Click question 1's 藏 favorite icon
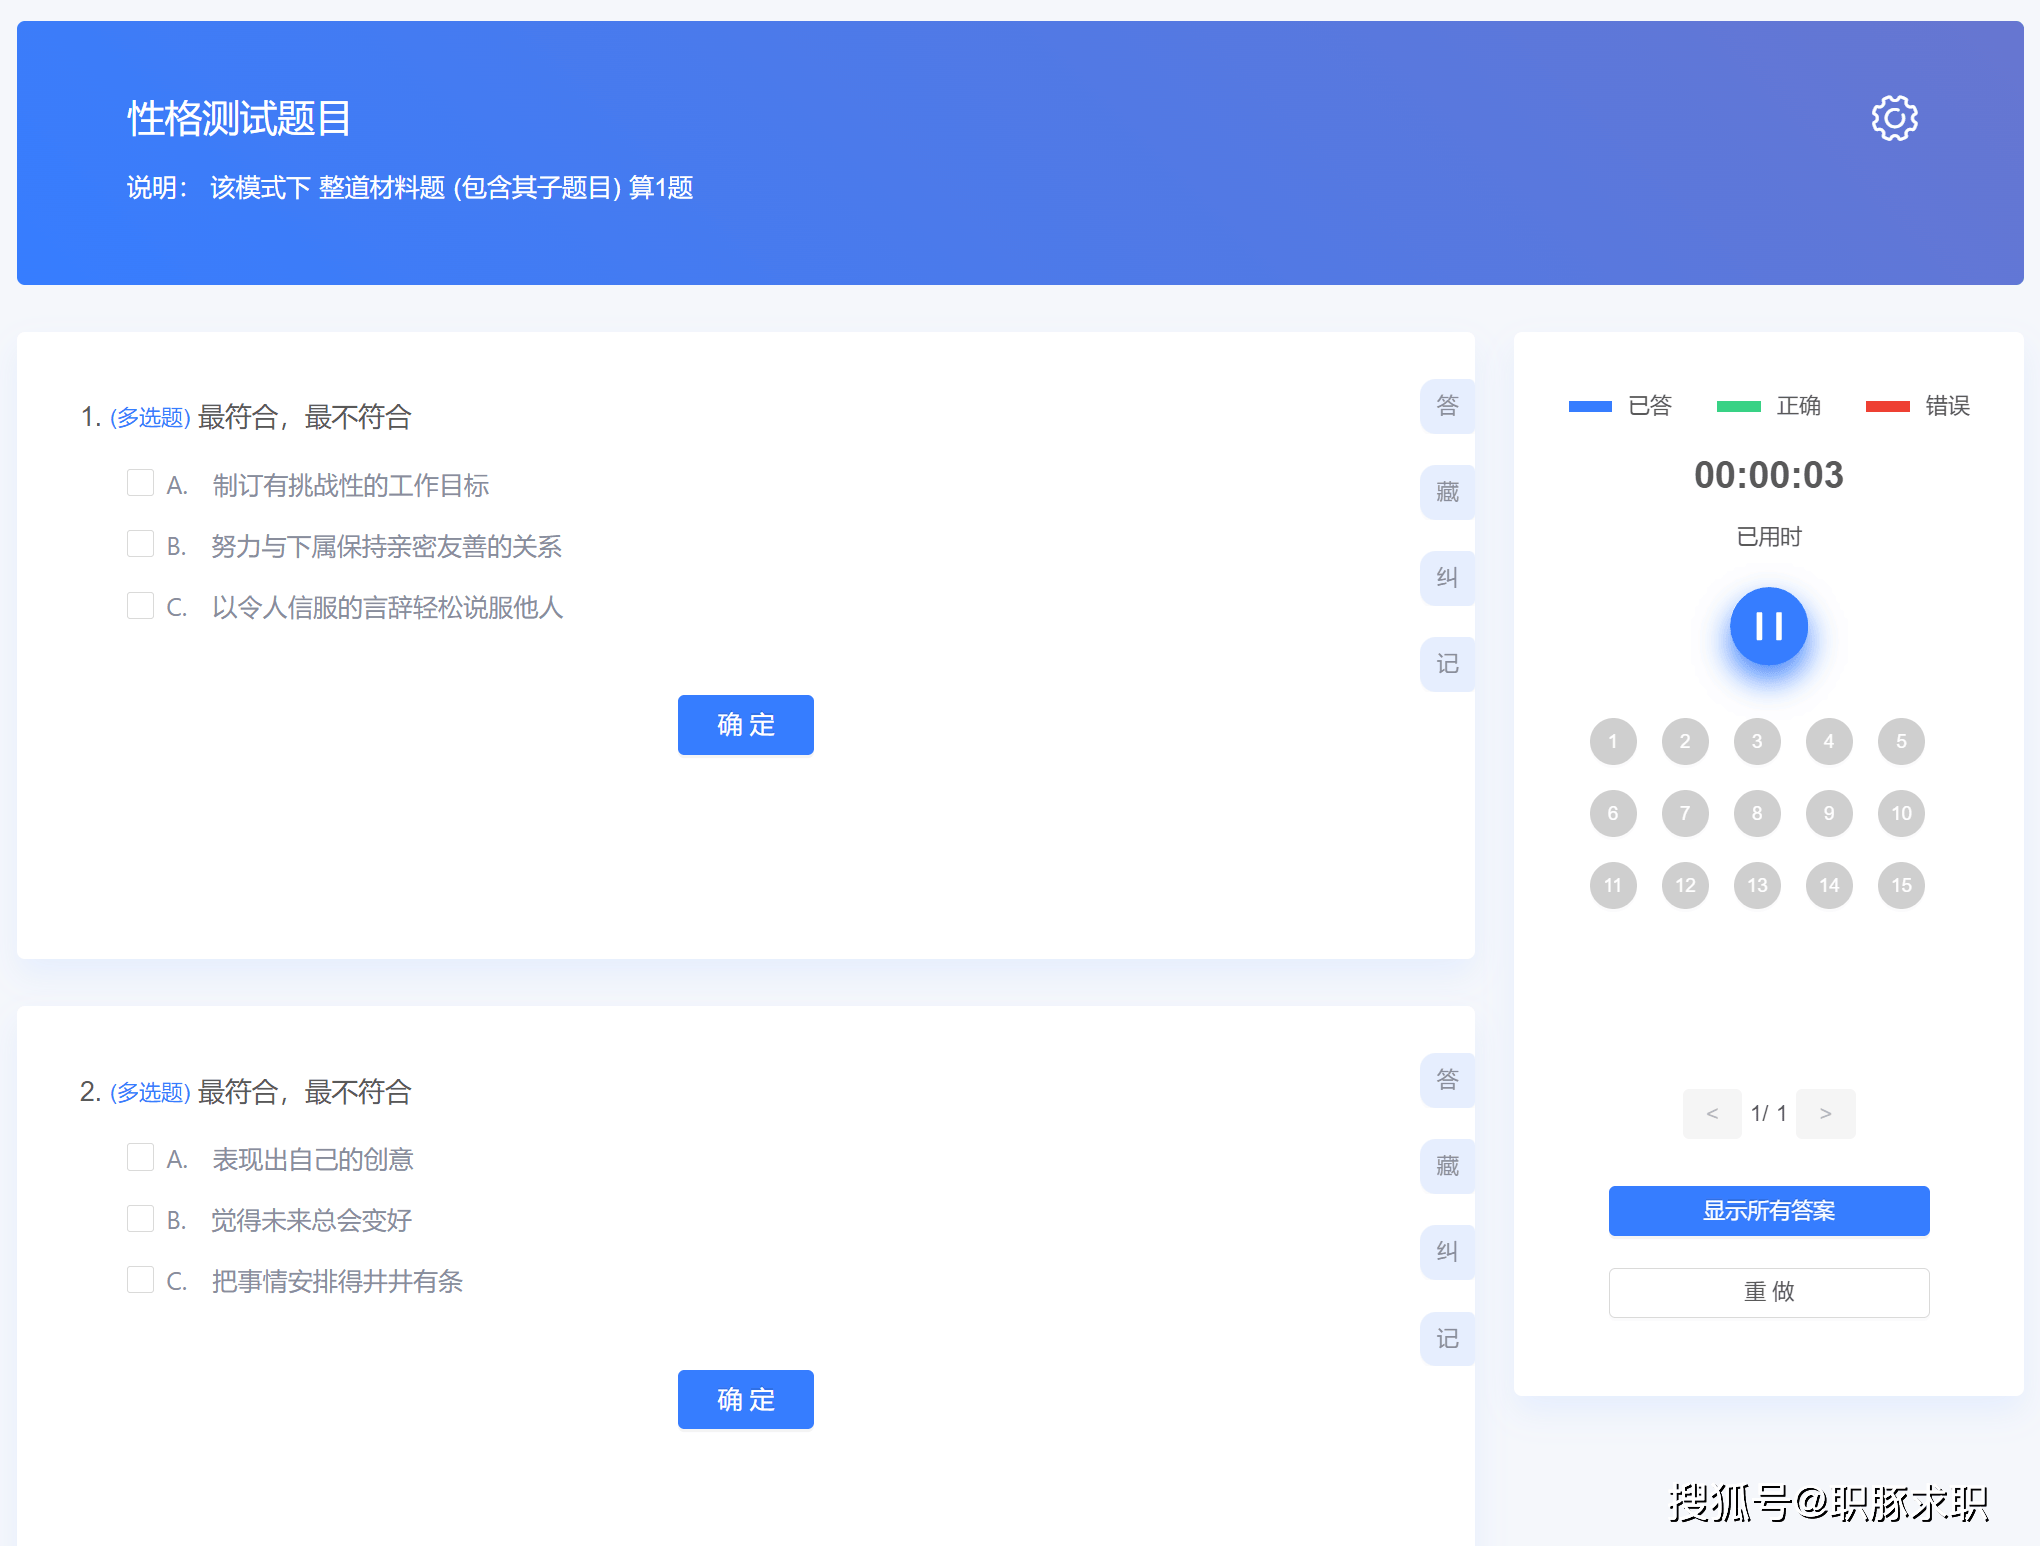The image size is (2040, 1546). pyautogui.click(x=1447, y=492)
